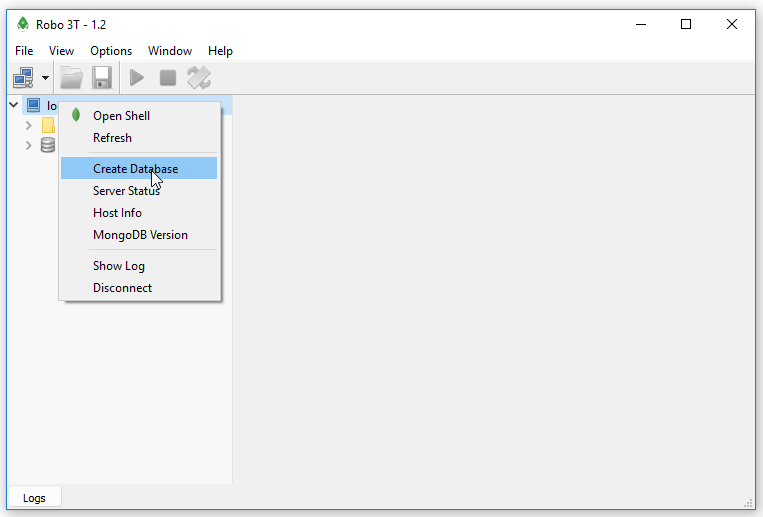
Task: Click the Execute play toolbar icon
Action: [x=137, y=78]
